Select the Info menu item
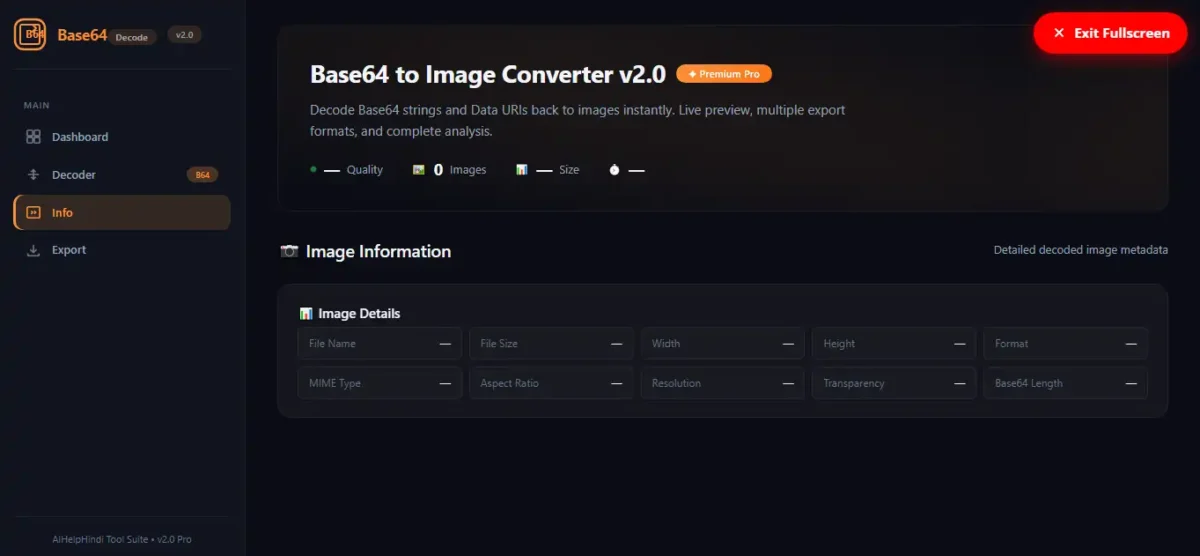 (122, 213)
